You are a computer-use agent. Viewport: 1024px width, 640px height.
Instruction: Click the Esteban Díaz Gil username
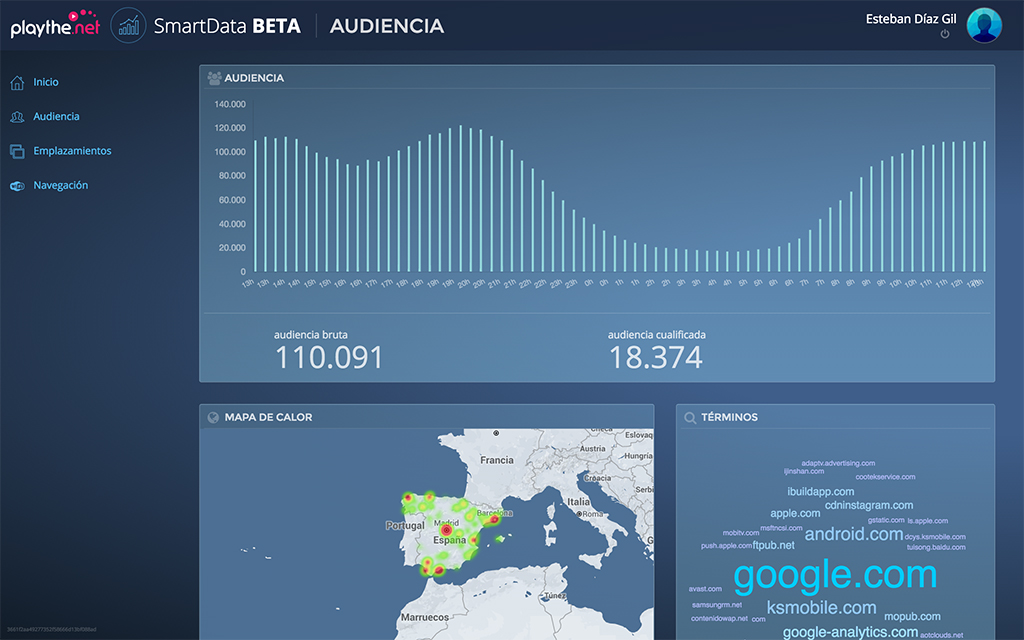911,18
